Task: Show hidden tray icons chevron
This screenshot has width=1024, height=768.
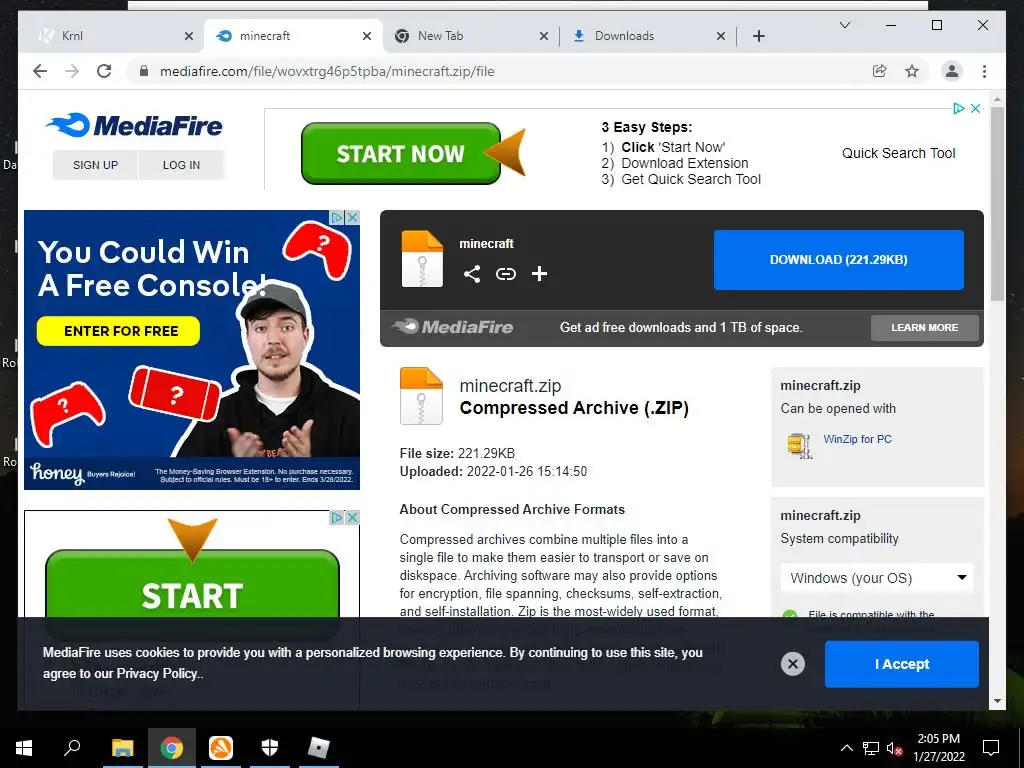Action: (x=846, y=748)
